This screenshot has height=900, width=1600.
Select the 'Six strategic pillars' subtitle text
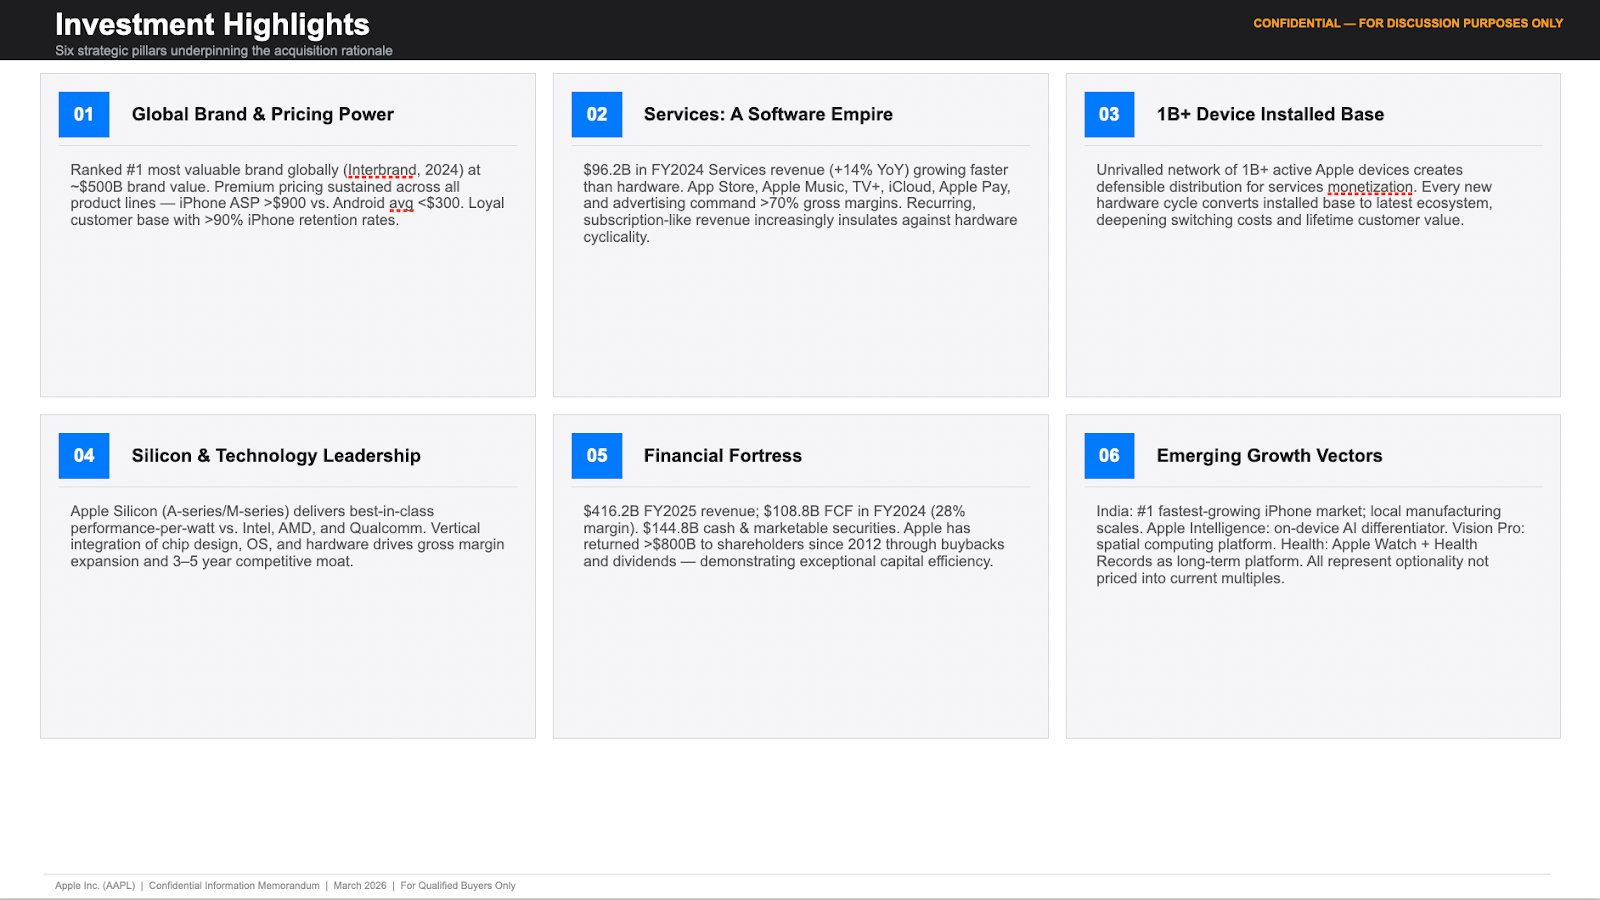click(224, 51)
